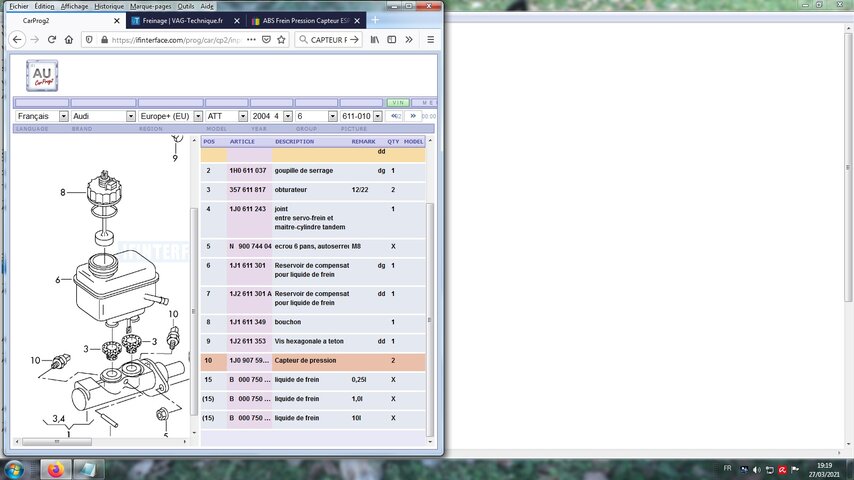Screen dimensions: 854x480
Task: Open the network tray icon
Action: (x=770, y=470)
